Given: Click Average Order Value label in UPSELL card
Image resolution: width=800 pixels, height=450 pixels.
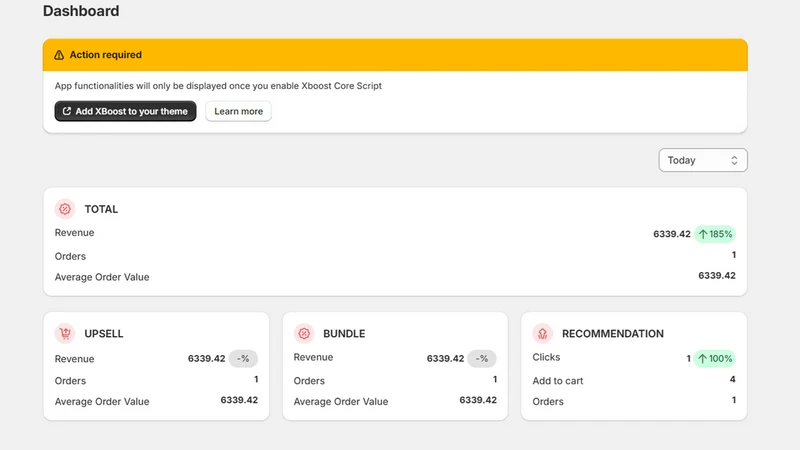Looking at the screenshot, I should [102, 402].
